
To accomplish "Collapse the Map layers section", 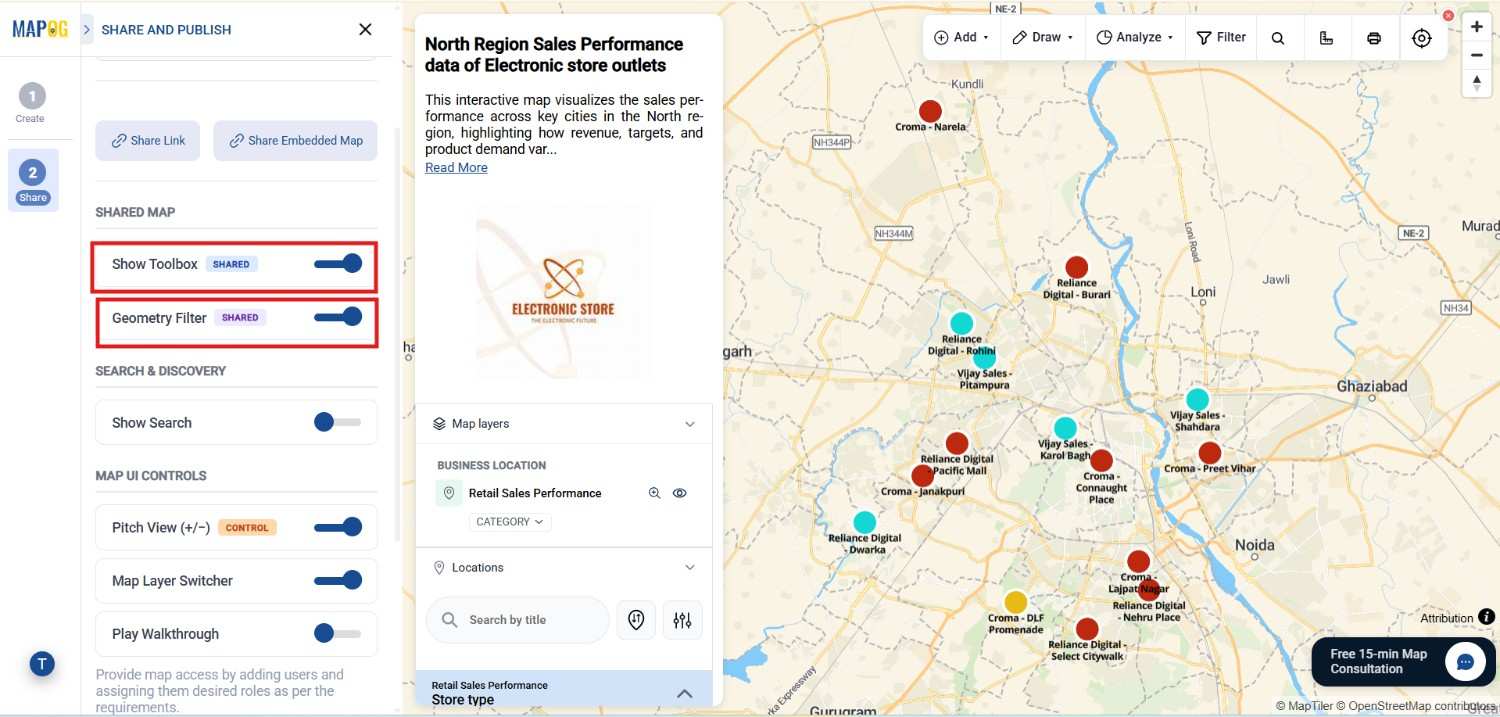I will [690, 424].
